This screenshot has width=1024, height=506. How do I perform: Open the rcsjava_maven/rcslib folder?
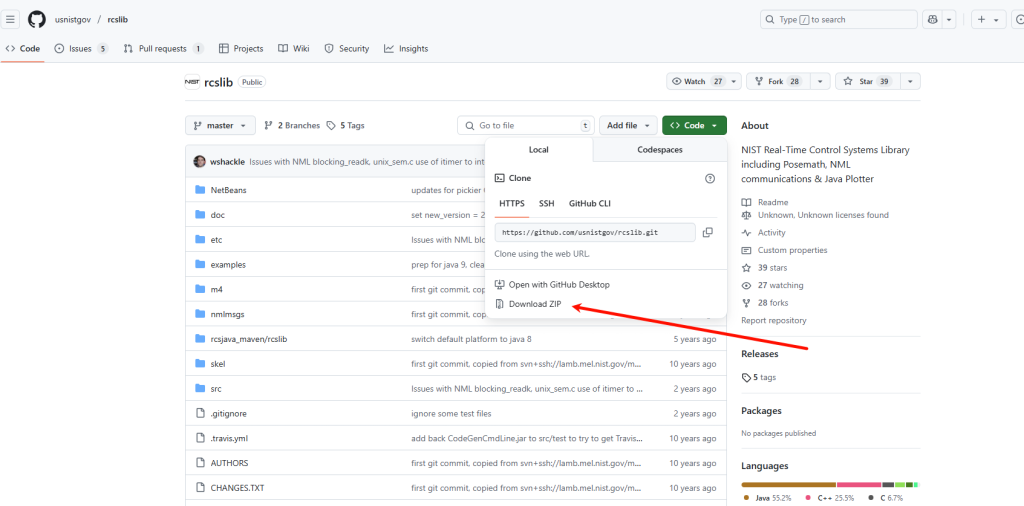(249, 339)
